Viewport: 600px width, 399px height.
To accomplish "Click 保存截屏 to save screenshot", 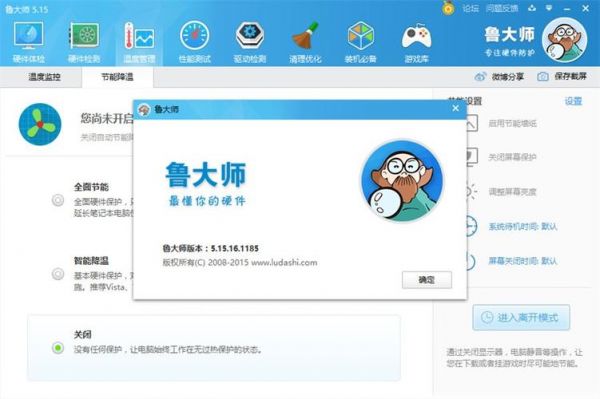I will (x=562, y=77).
